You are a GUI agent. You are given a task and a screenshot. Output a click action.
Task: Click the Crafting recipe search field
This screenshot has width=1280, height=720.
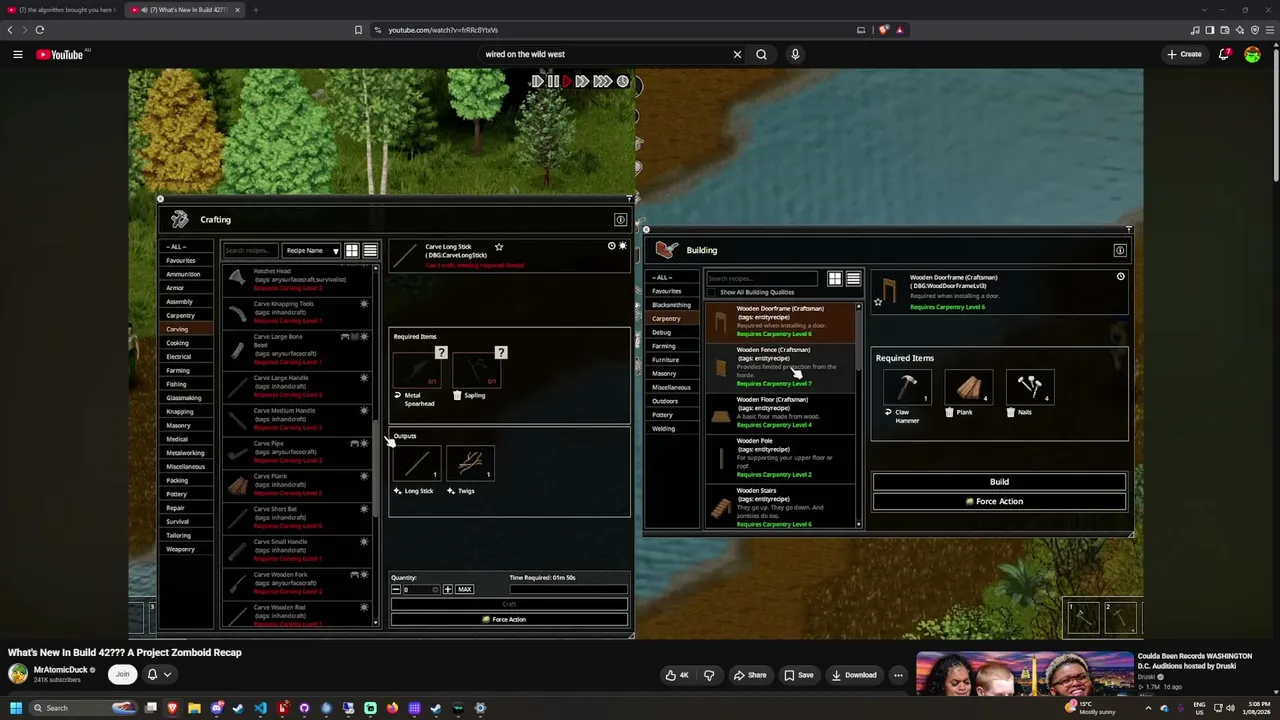pos(250,251)
